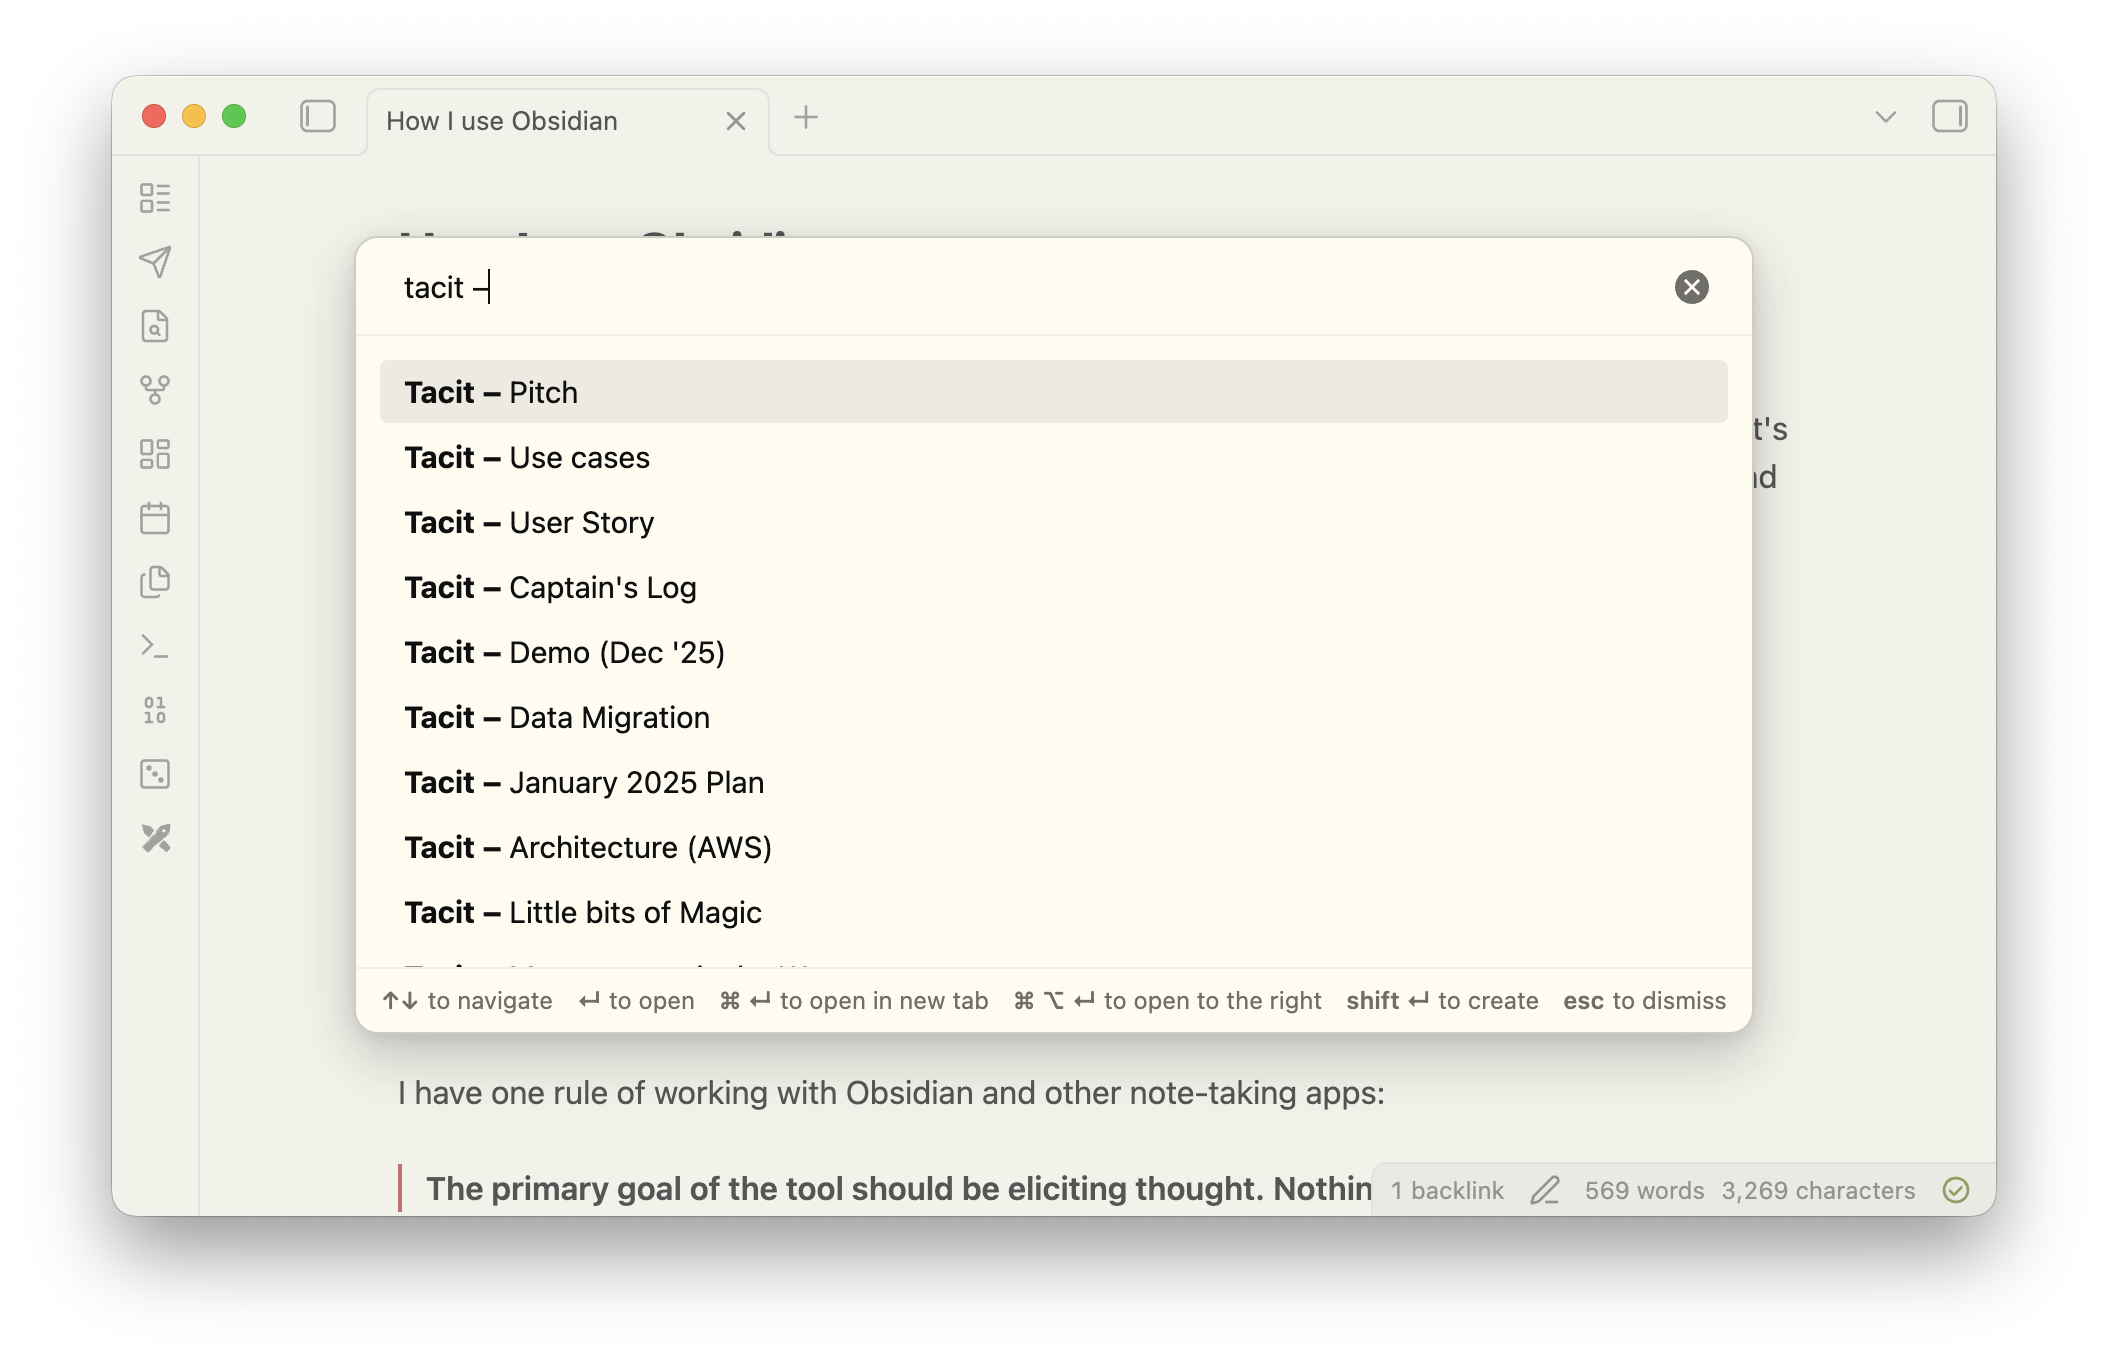
Task: Toggle the left sidebar
Action: click(x=318, y=117)
